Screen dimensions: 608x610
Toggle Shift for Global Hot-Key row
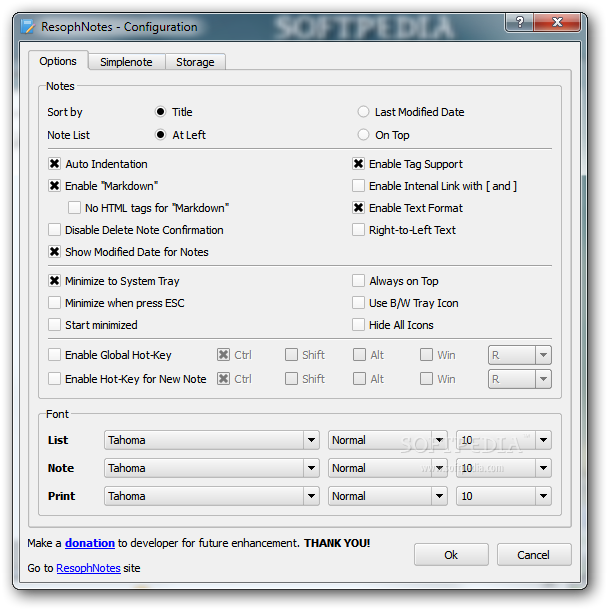pos(291,355)
